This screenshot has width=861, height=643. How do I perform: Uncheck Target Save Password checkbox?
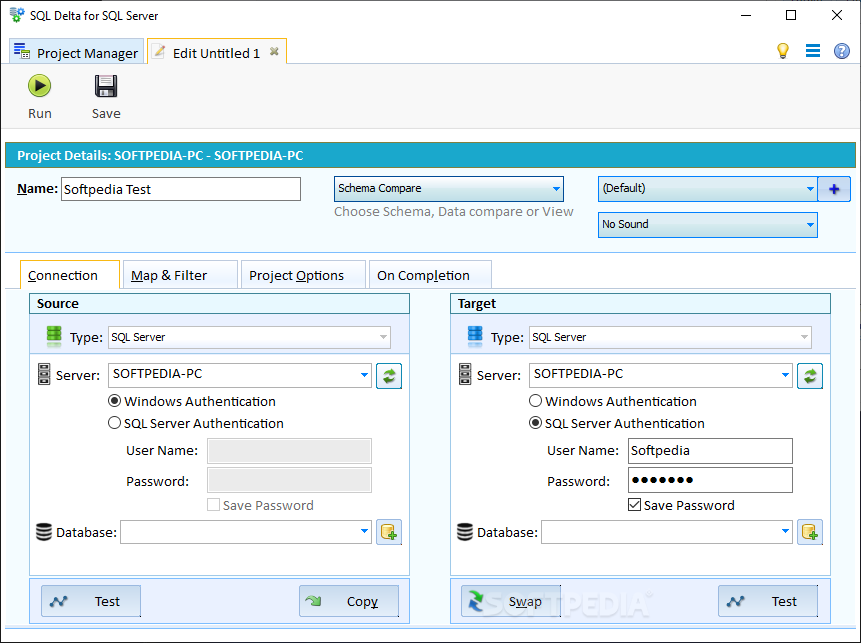[634, 505]
